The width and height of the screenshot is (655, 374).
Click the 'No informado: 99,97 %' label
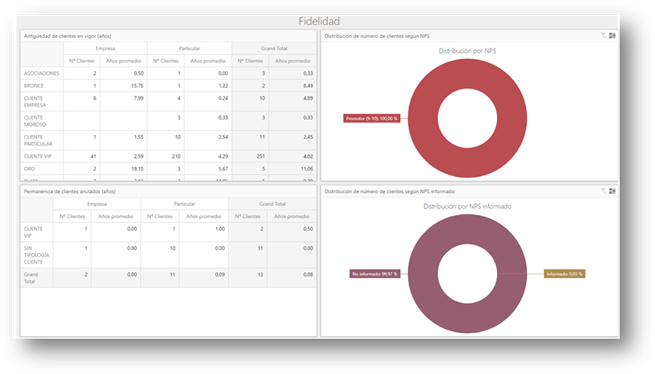pos(375,274)
